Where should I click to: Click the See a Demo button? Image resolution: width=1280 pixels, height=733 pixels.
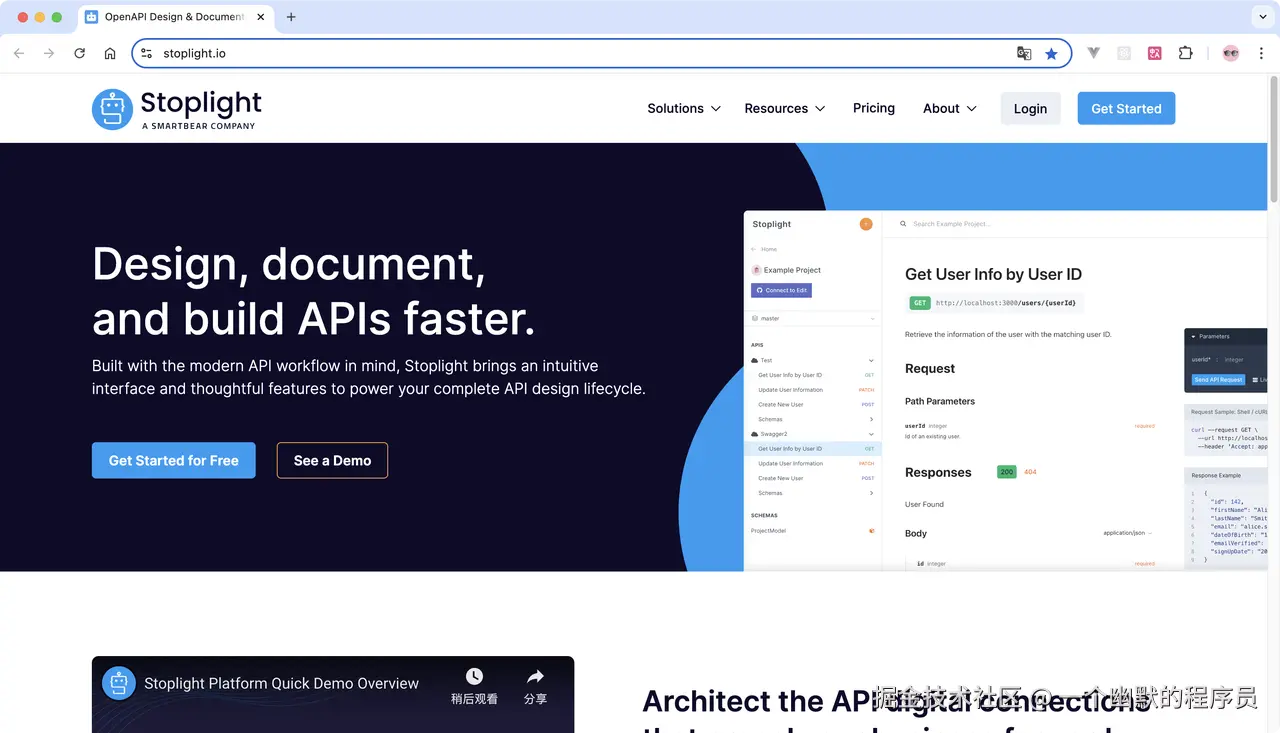tap(332, 460)
